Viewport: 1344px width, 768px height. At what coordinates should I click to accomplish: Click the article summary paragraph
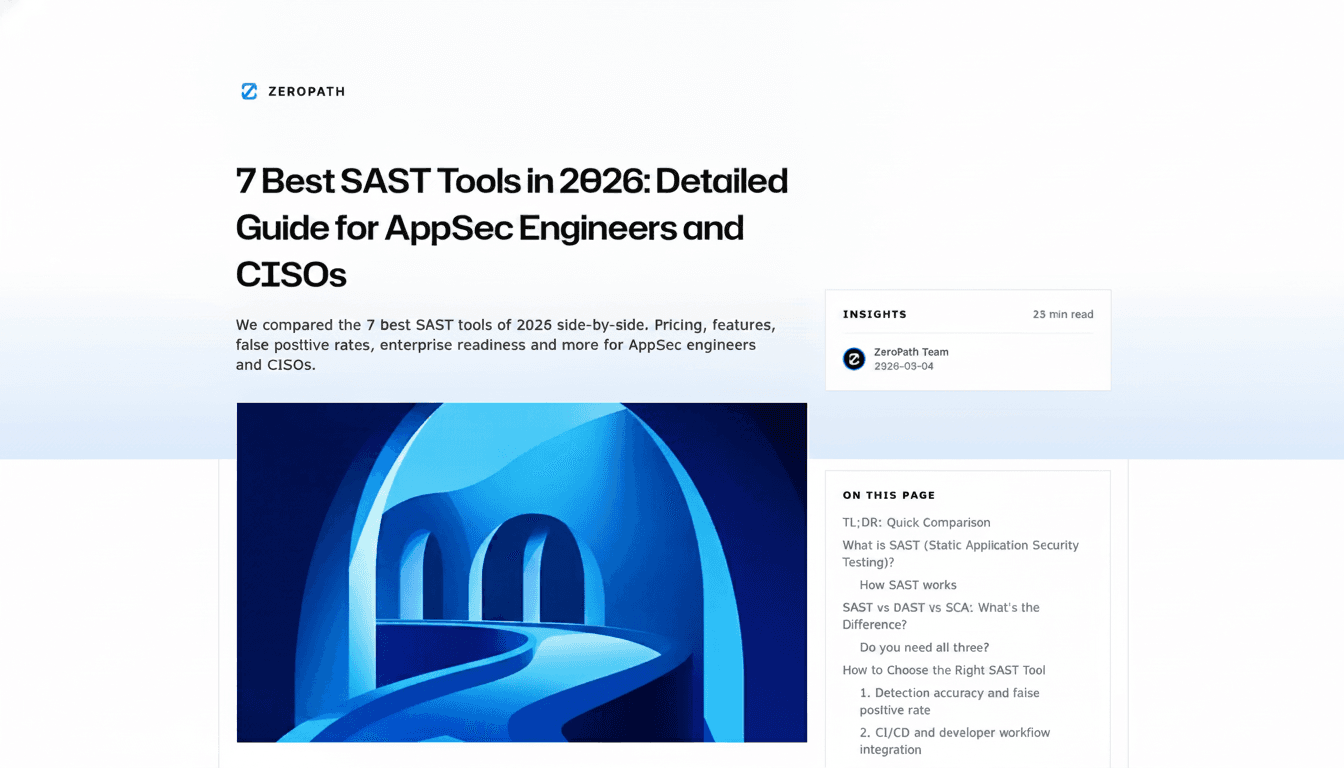tap(506, 345)
